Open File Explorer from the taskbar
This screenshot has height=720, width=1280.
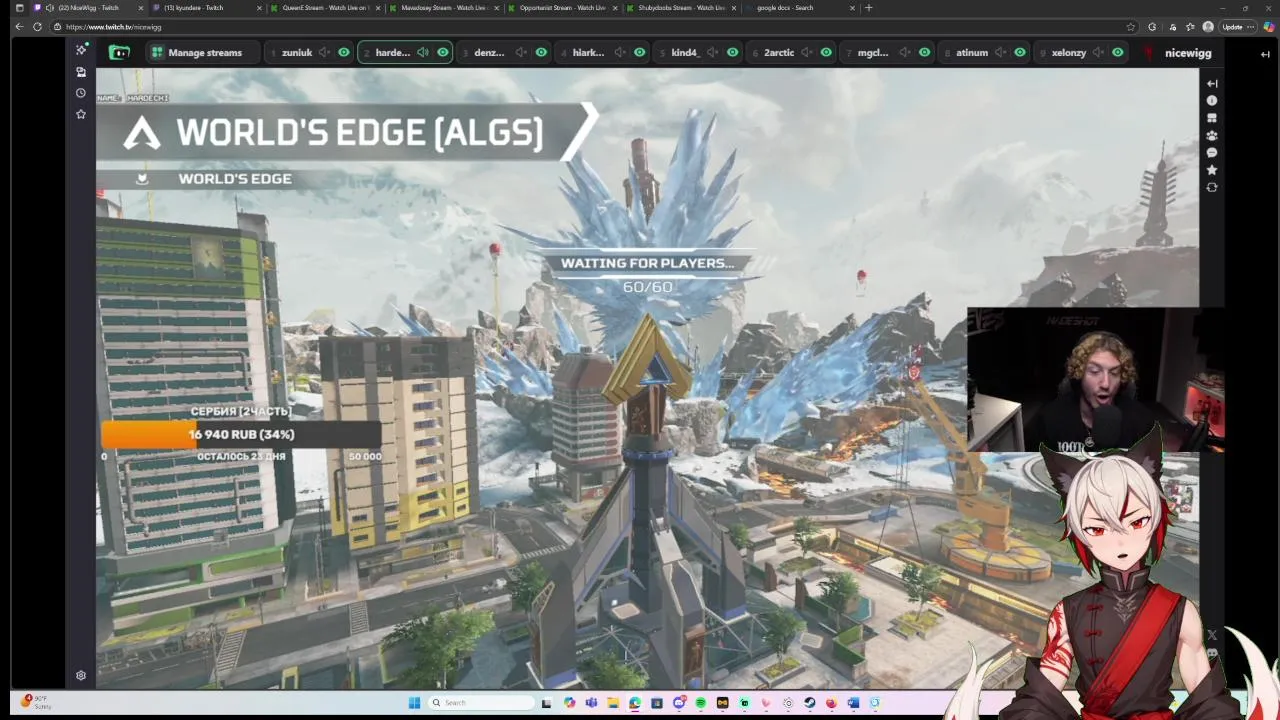(612, 703)
